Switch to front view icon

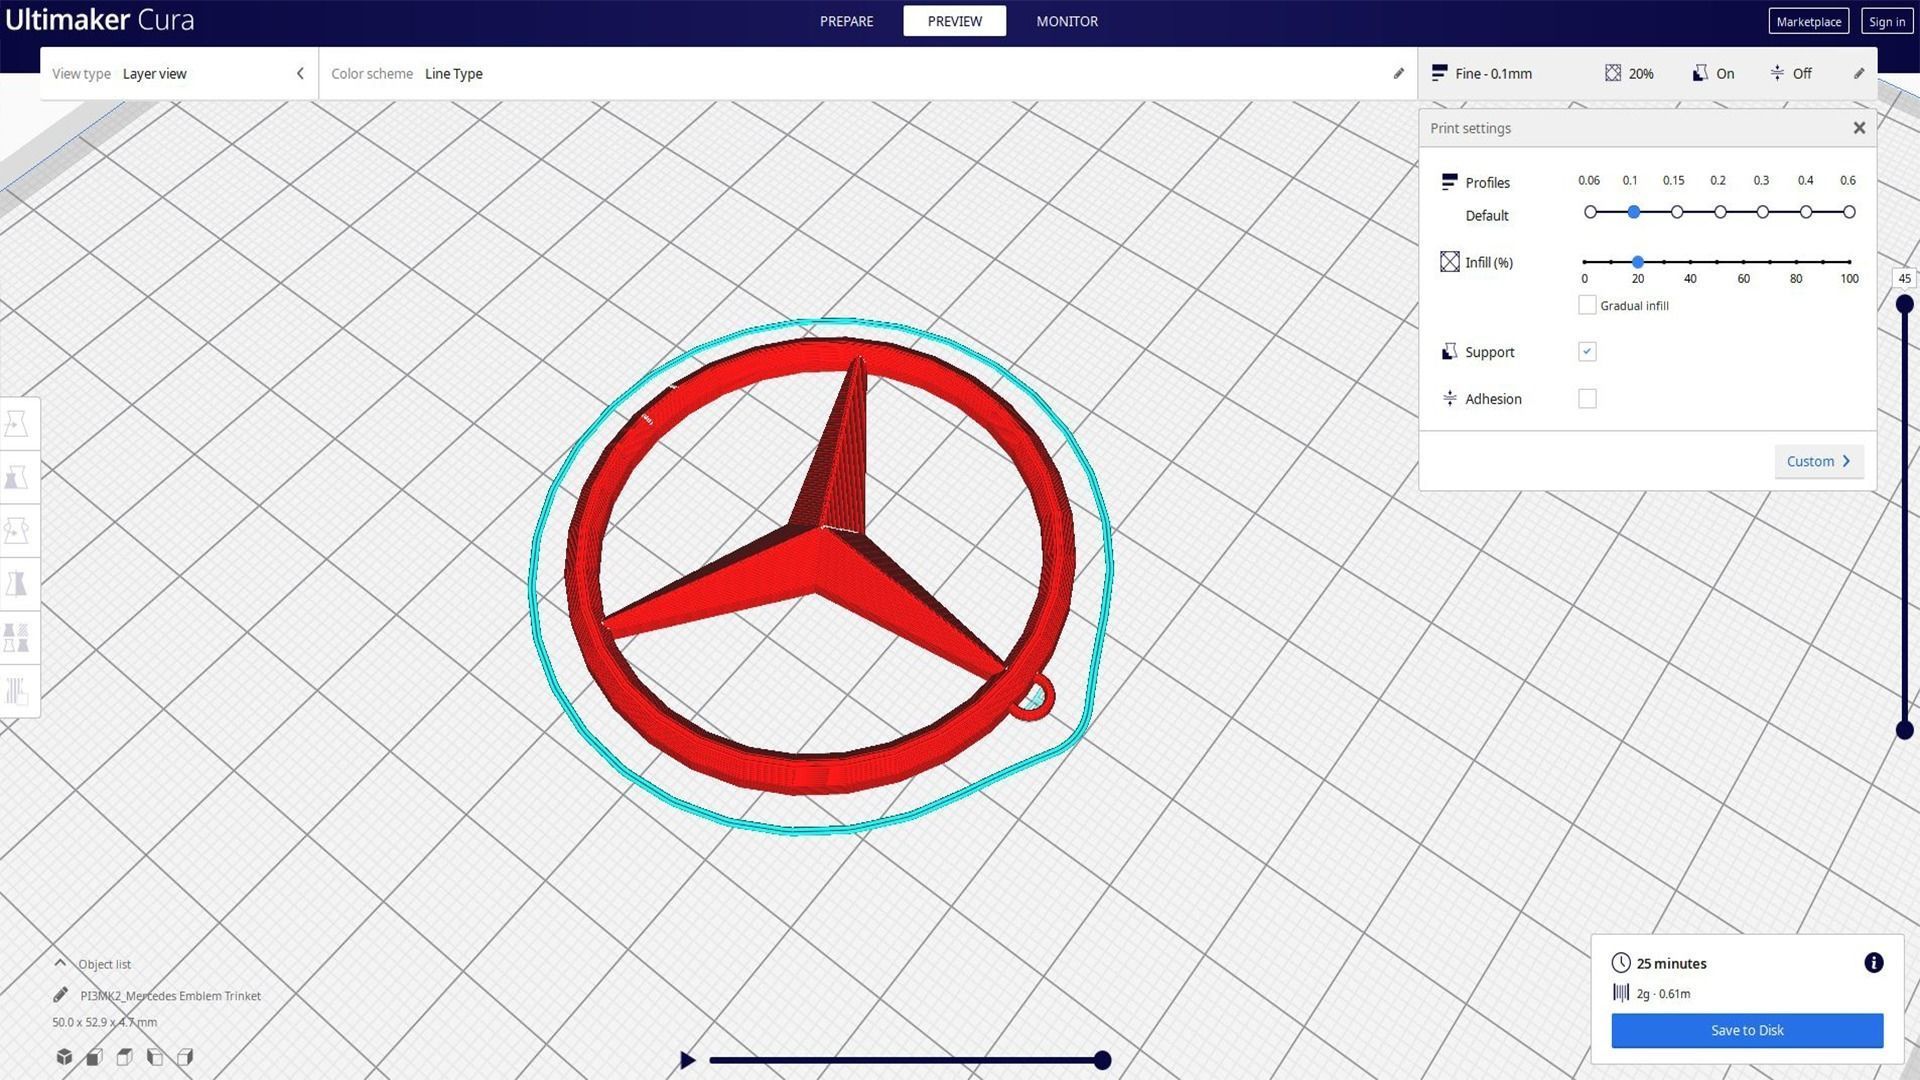click(94, 1057)
